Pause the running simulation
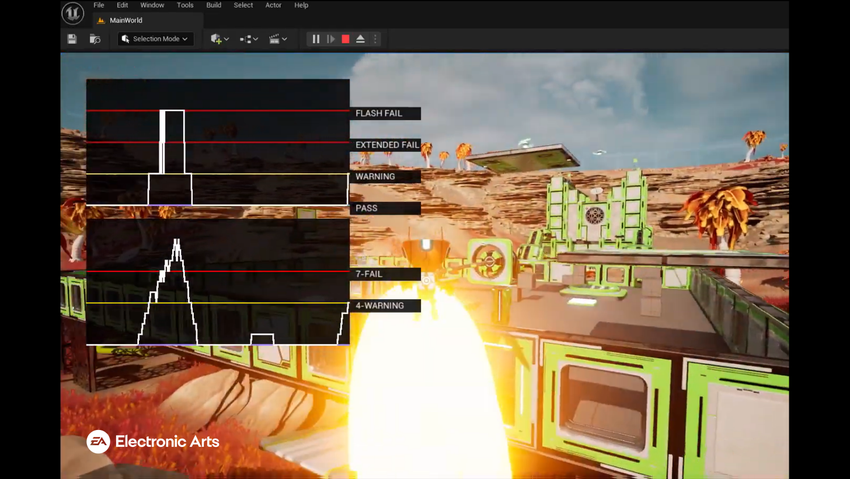Screen dimensions: 850x479 coord(316,39)
